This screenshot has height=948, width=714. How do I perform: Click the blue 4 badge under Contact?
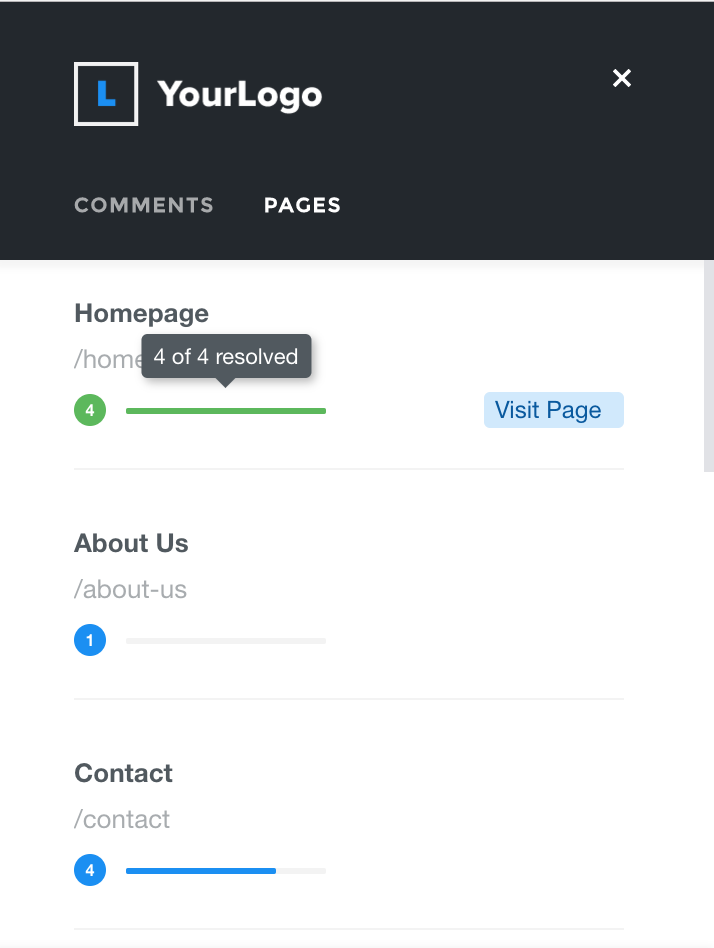click(x=90, y=870)
